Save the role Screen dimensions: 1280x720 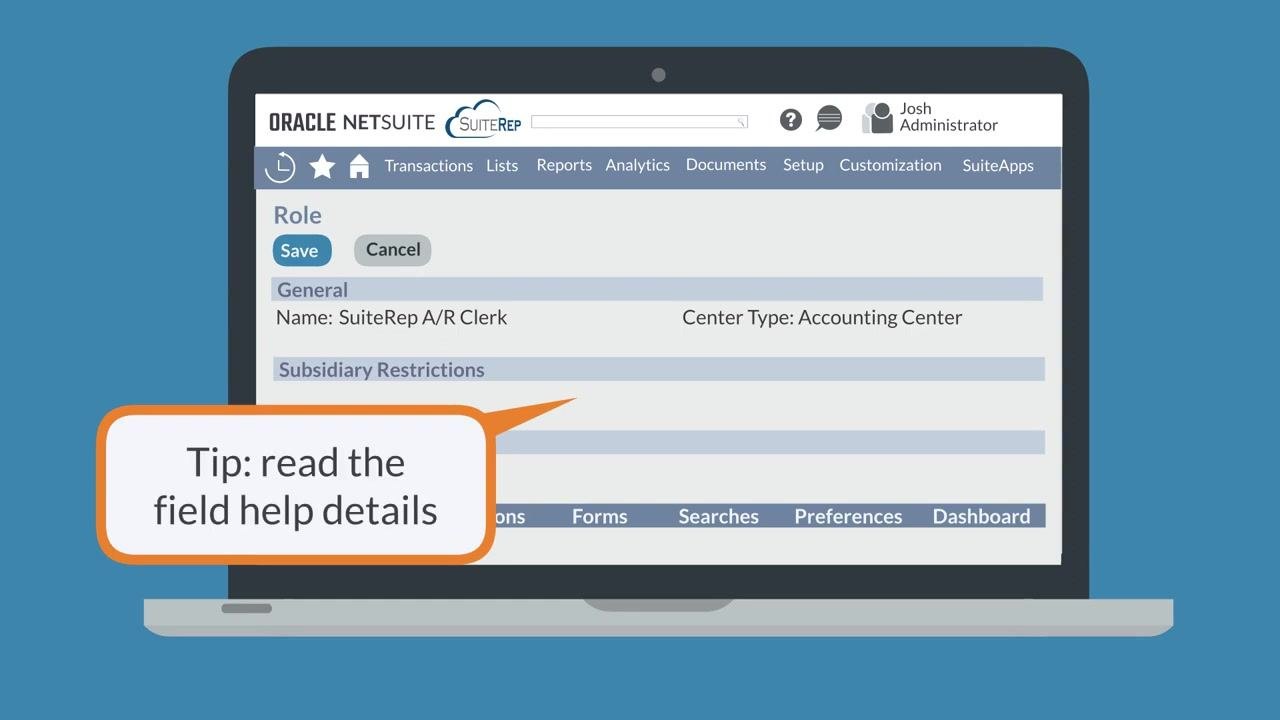(x=301, y=251)
